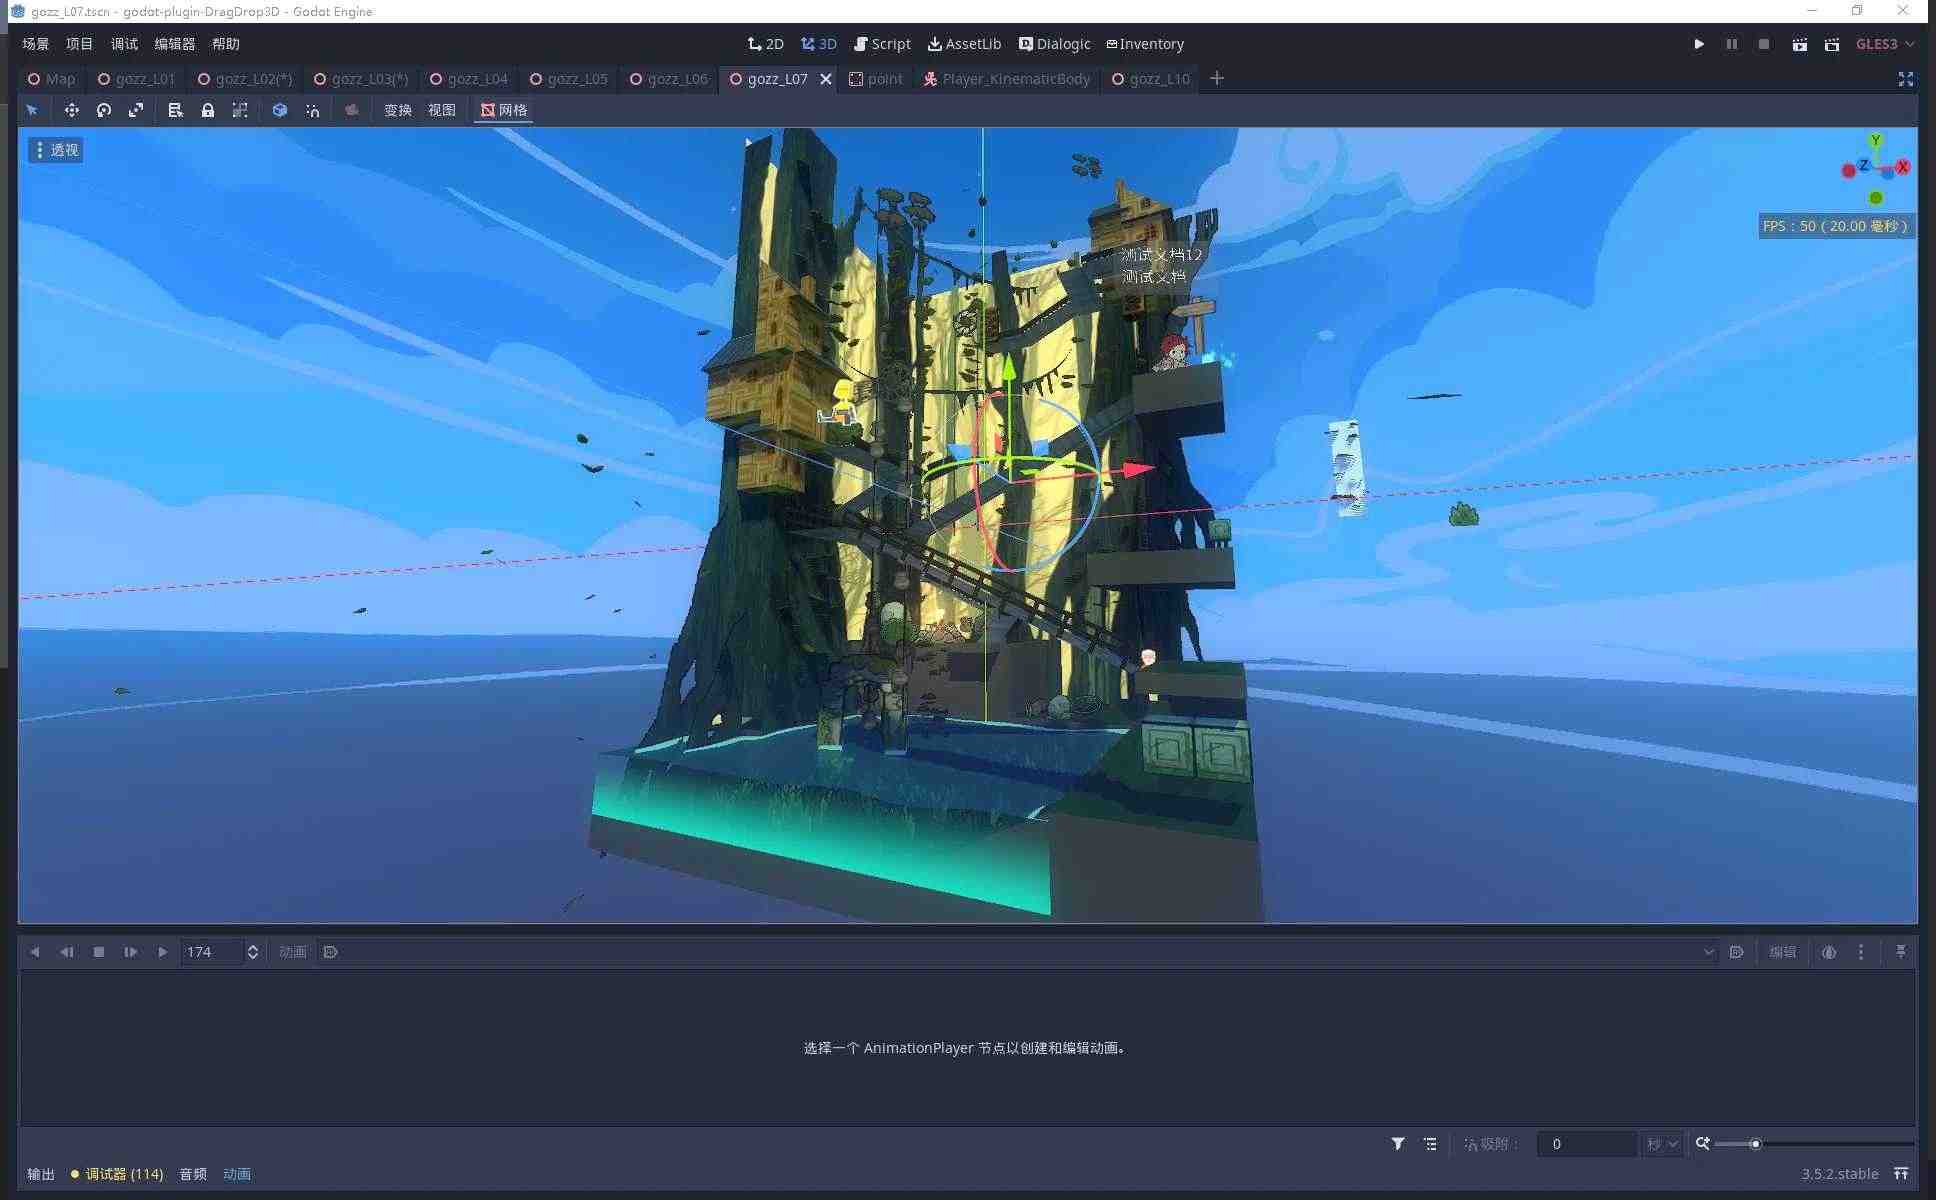Select the Move mode tool
This screenshot has width=1936, height=1200.
(71, 110)
